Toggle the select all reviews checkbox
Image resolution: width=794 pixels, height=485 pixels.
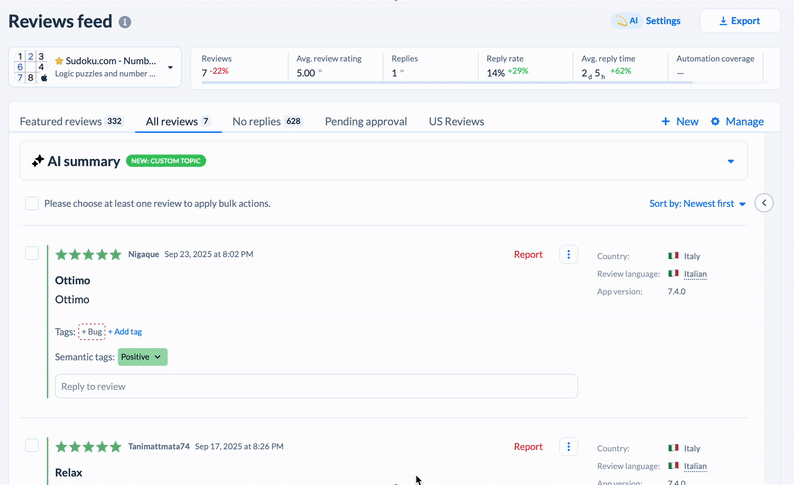32,204
